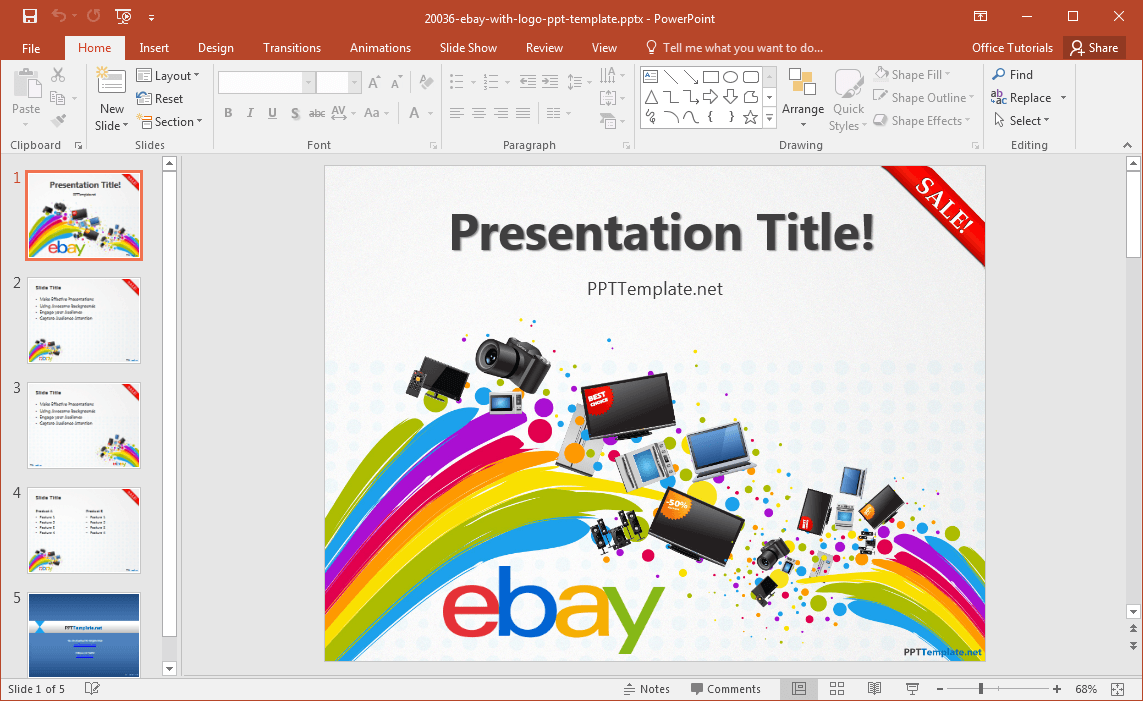This screenshot has width=1143, height=701.
Task: Toggle Normal view button in status bar
Action: pos(799,689)
